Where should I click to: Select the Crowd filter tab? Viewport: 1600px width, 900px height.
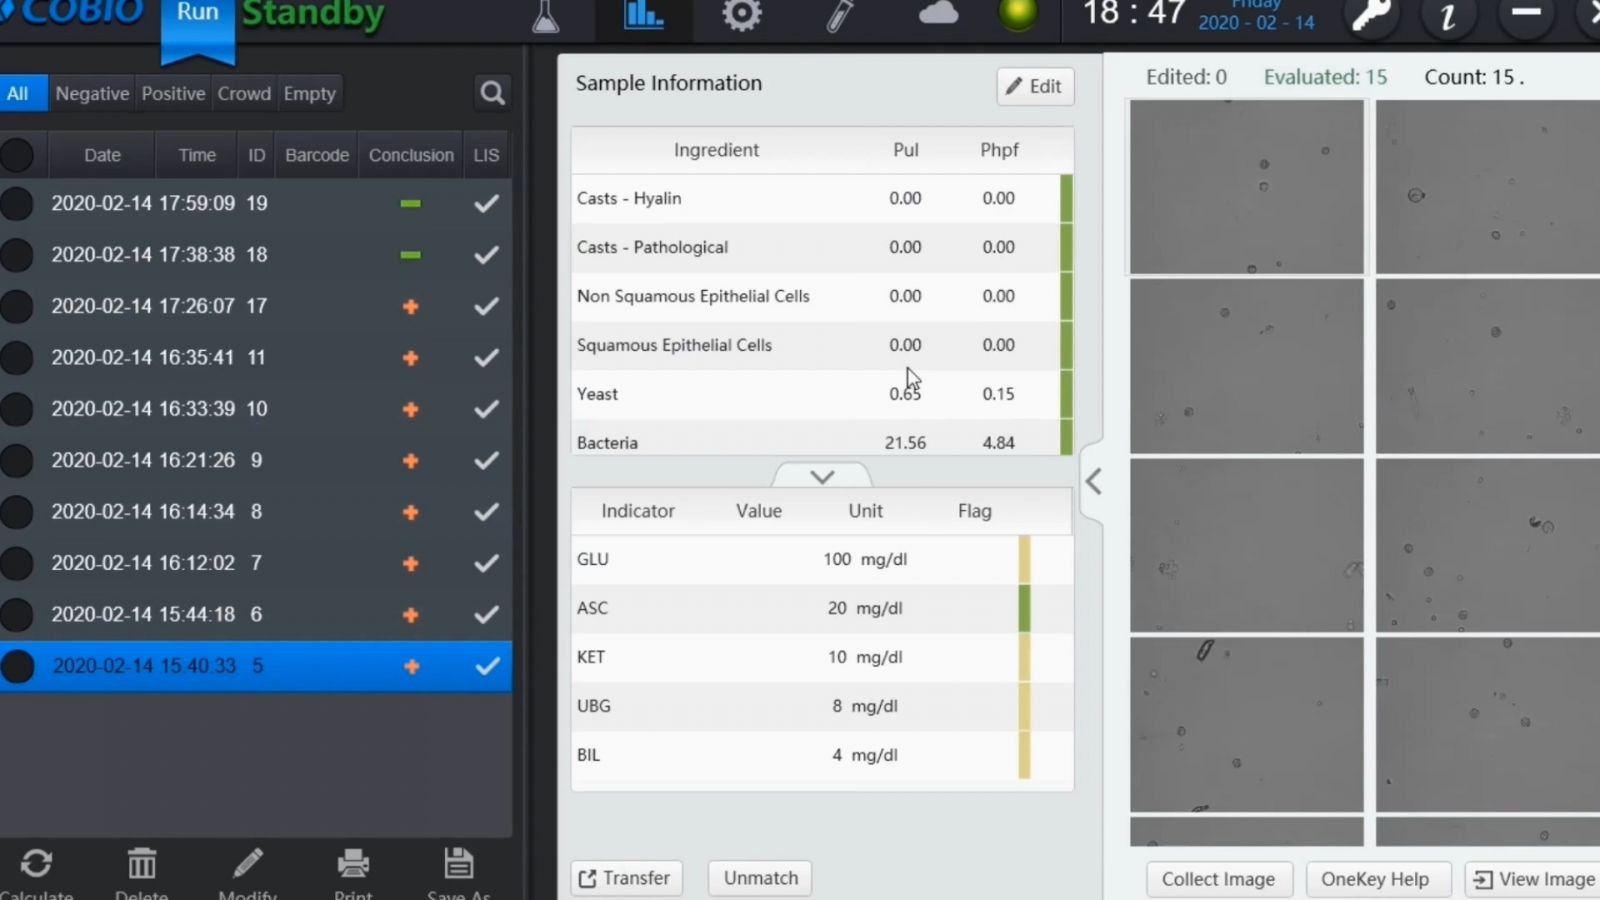(x=244, y=94)
